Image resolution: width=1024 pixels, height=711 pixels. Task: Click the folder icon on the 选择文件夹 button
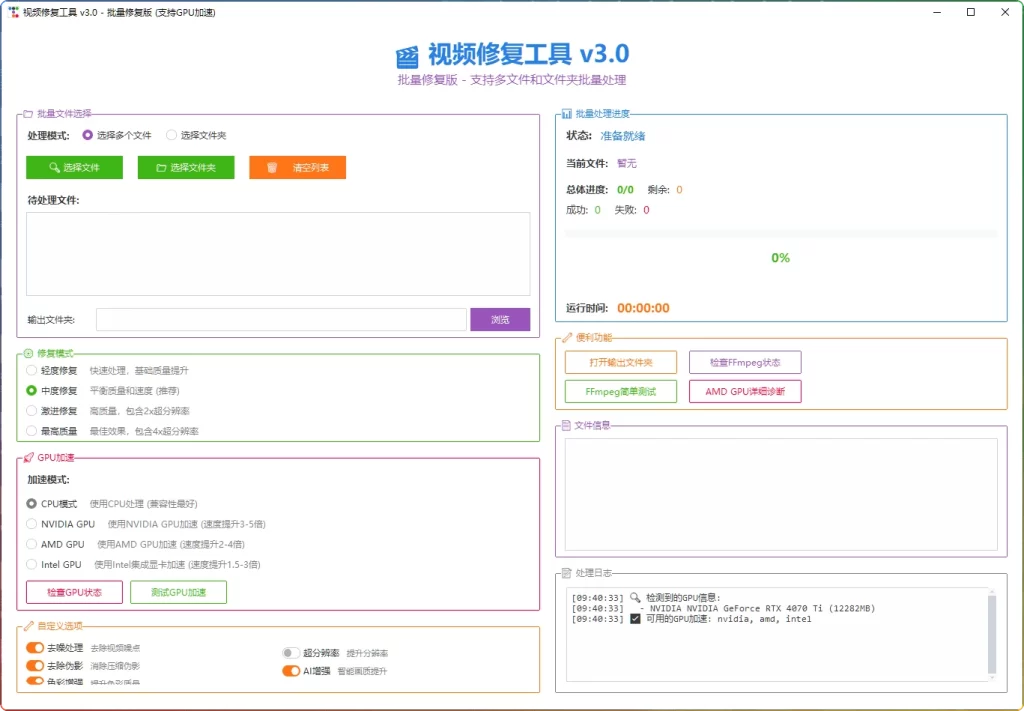163,167
